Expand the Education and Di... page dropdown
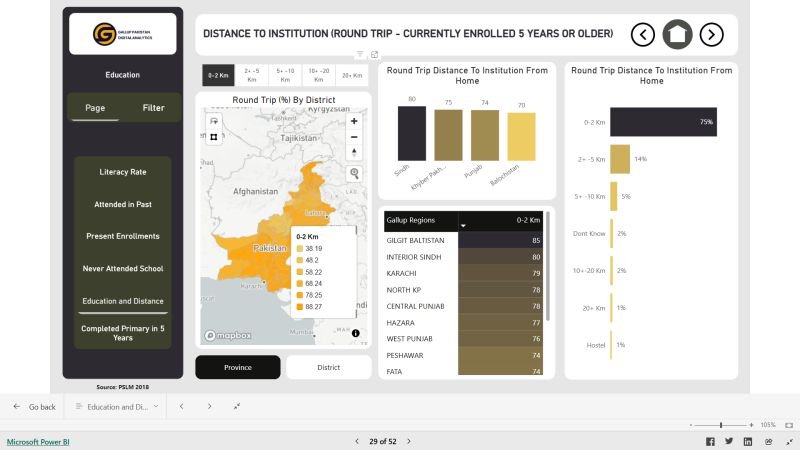This screenshot has width=800, height=450. pos(156,407)
